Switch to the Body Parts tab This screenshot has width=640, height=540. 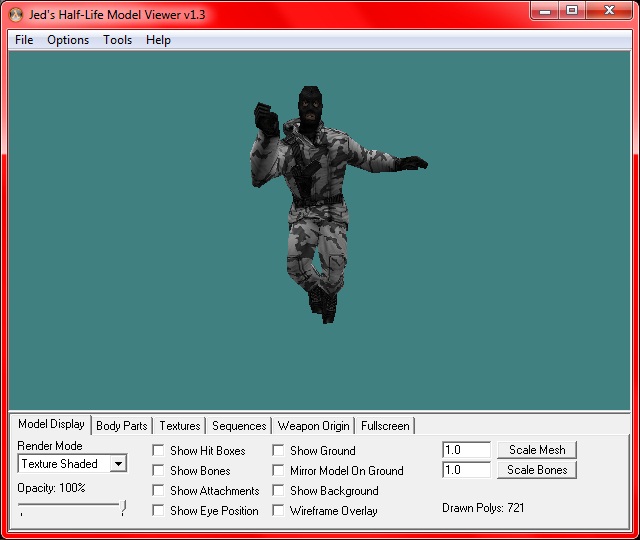[122, 426]
